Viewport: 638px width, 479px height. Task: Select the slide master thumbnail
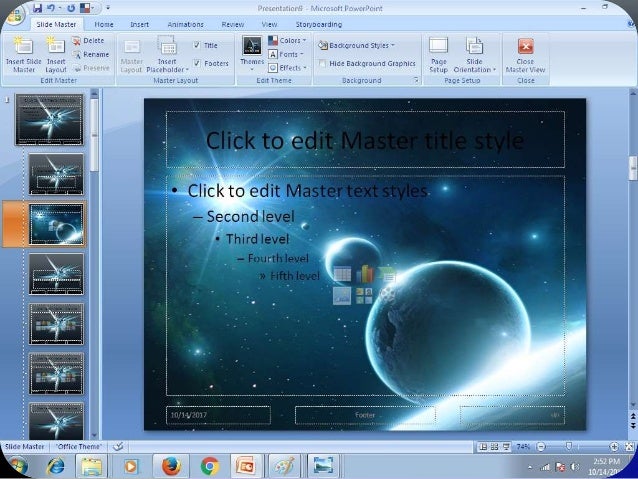point(49,120)
